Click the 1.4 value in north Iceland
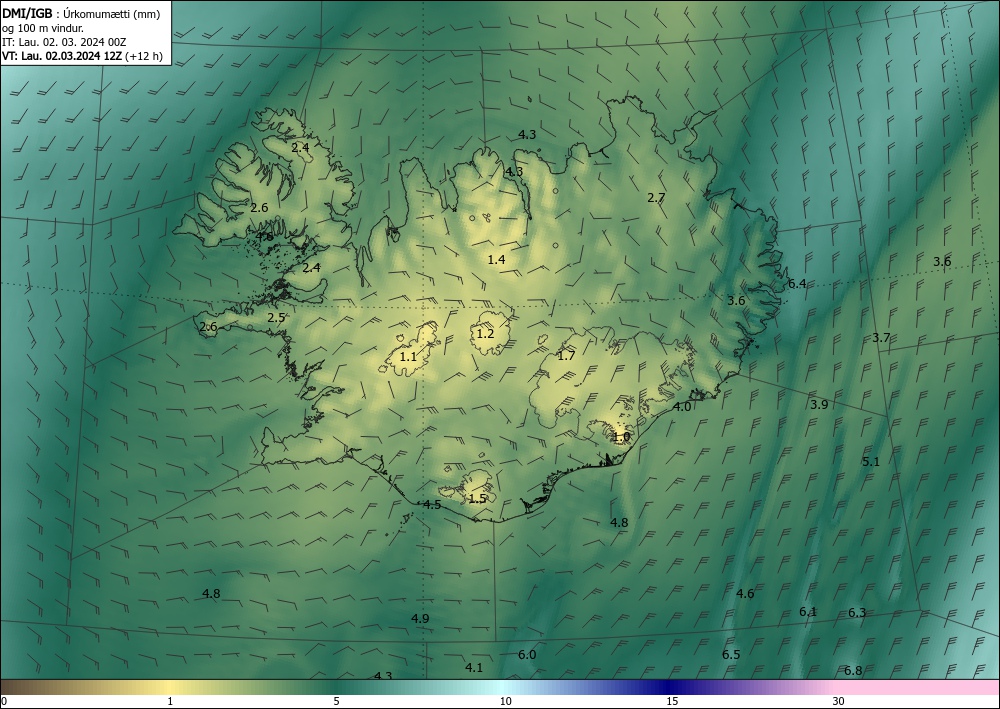Viewport: 1000px width, 709px height. [496, 259]
